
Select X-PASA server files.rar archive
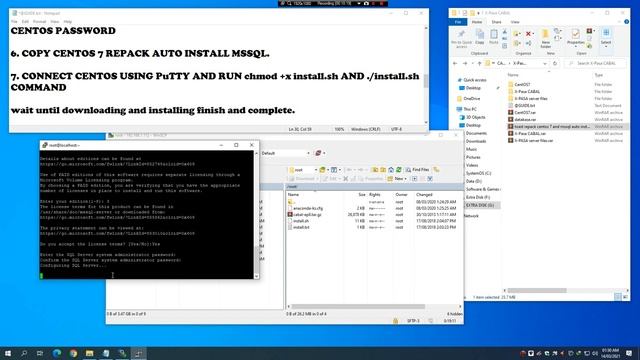click(533, 141)
